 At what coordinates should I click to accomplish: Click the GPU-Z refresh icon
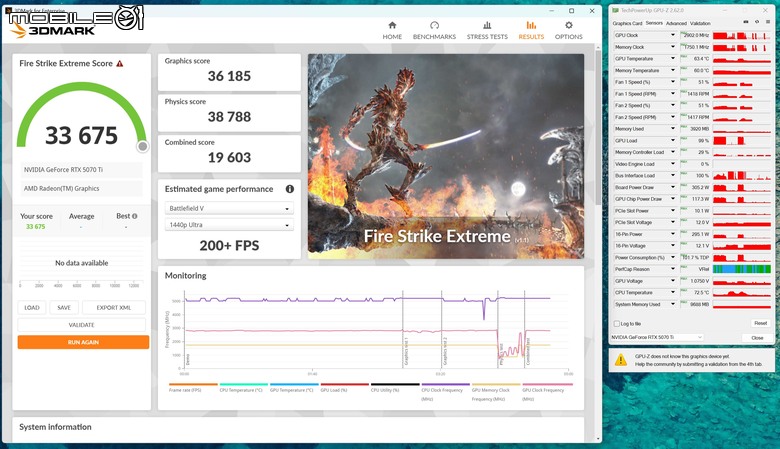pos(757,22)
